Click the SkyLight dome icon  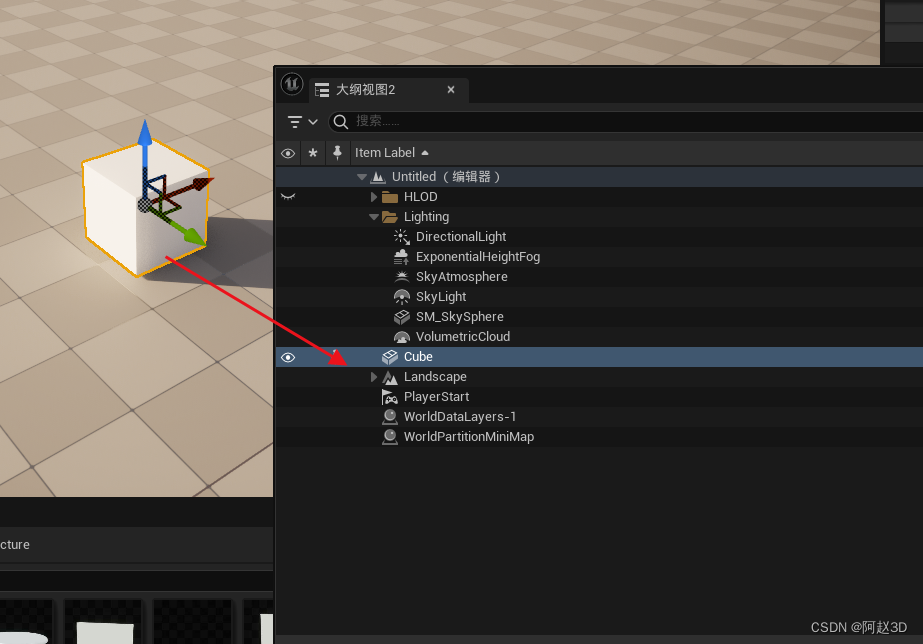(x=401, y=297)
